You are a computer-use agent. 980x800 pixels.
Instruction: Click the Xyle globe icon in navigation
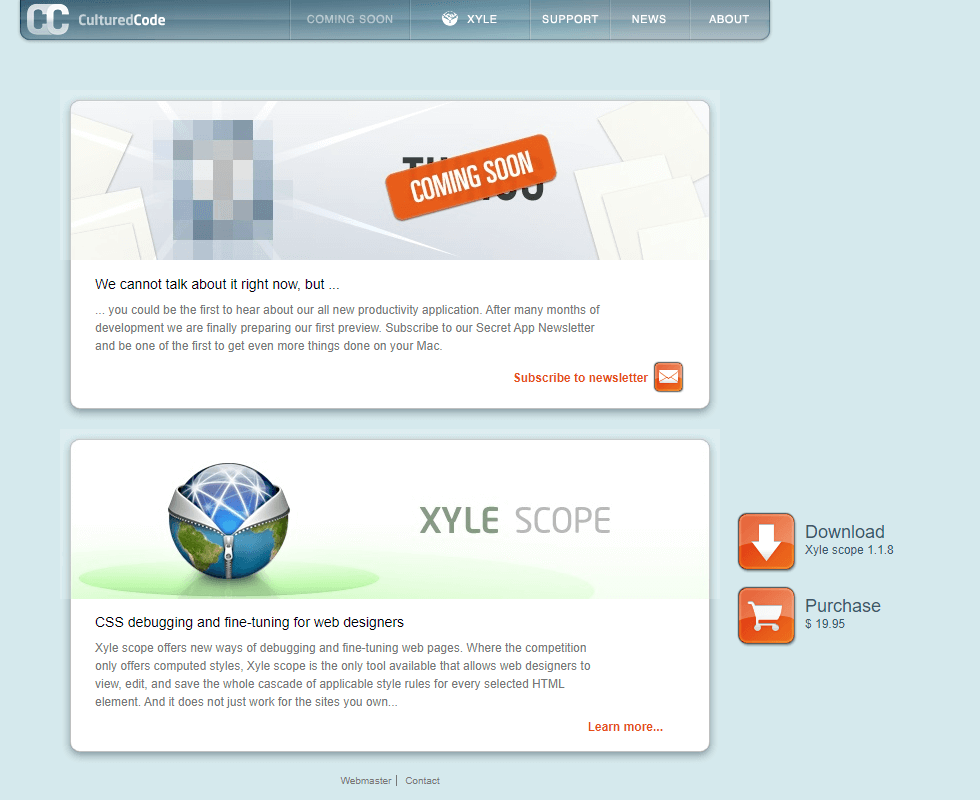pyautogui.click(x=449, y=19)
